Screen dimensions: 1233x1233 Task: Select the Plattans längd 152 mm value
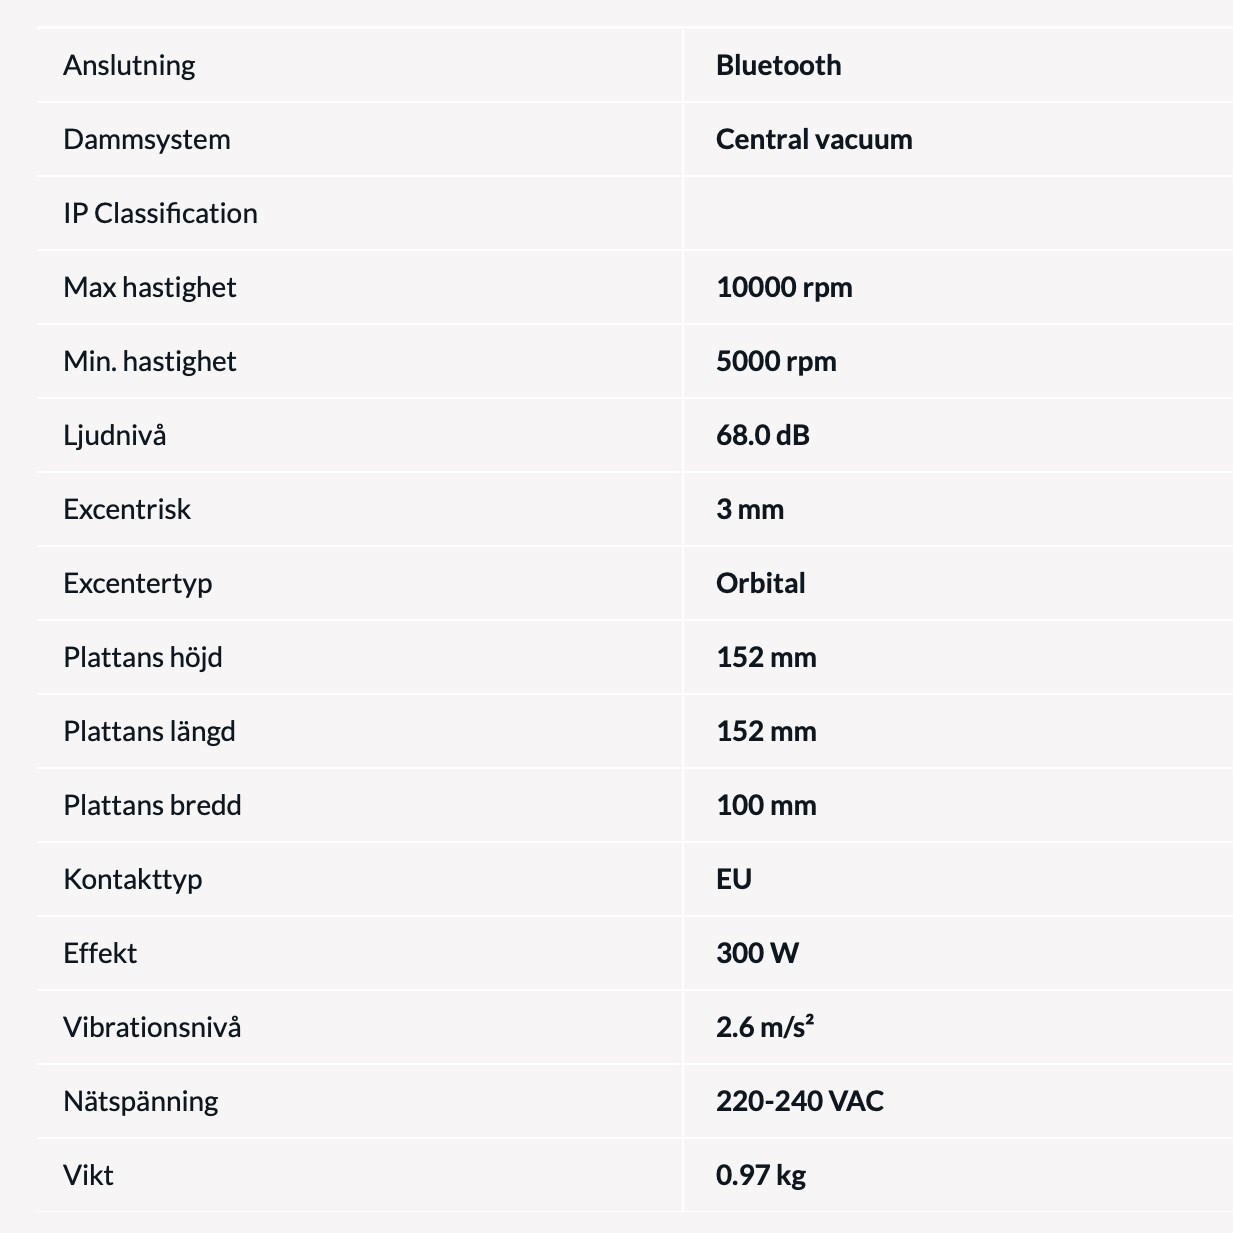pos(766,731)
